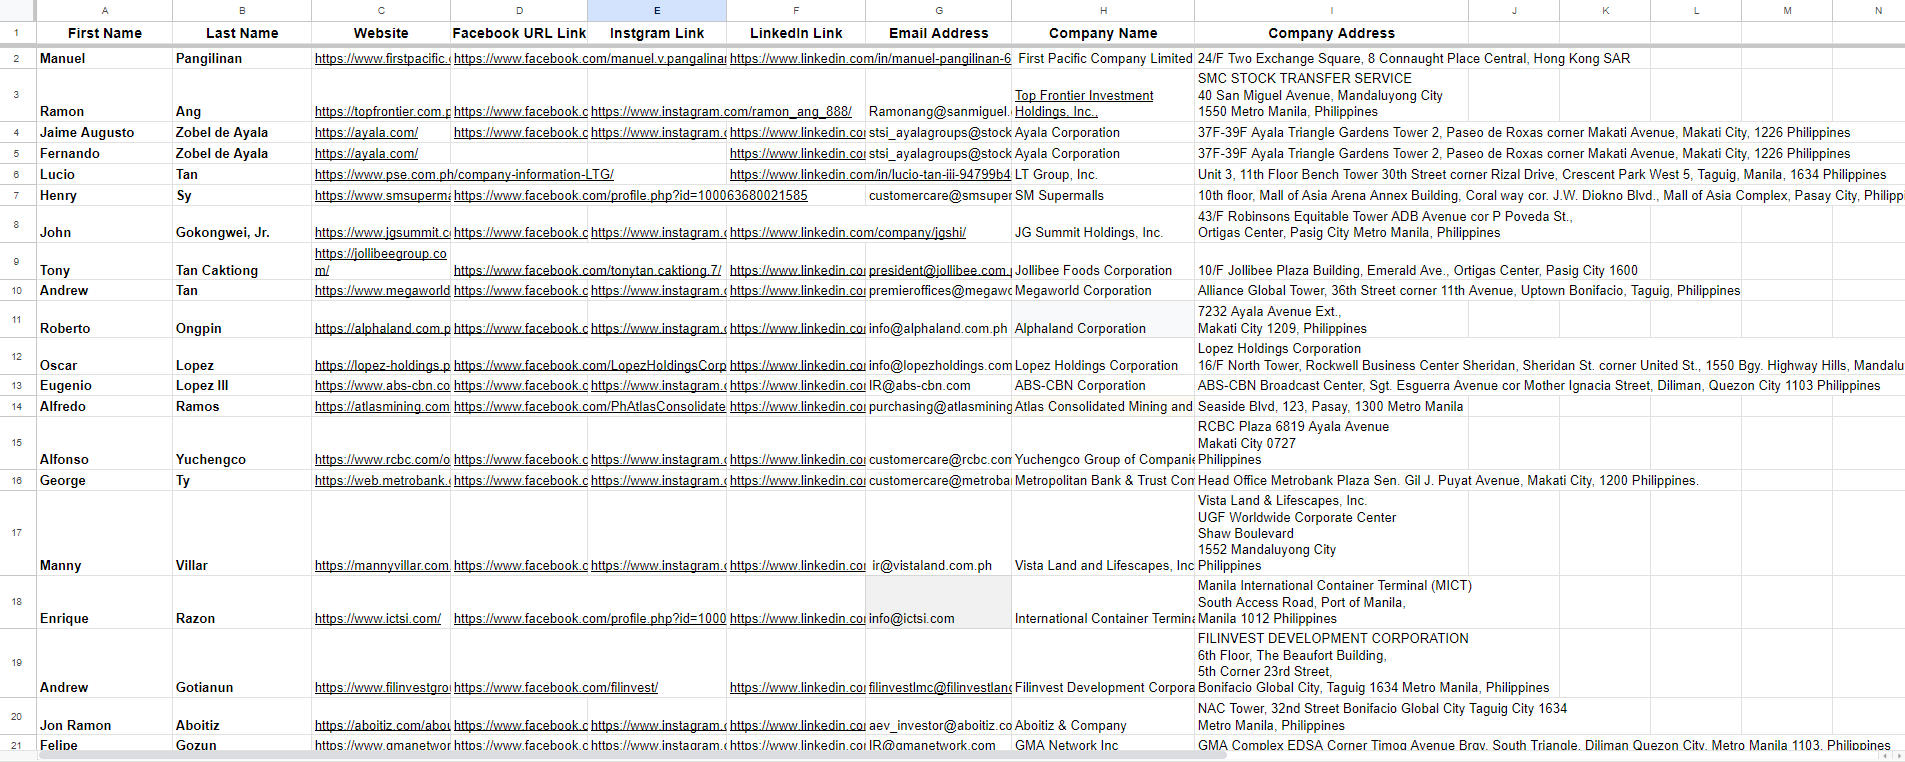Open the LopezHoldingsCorp Facebook link
This screenshot has width=1905, height=762.
[590, 366]
